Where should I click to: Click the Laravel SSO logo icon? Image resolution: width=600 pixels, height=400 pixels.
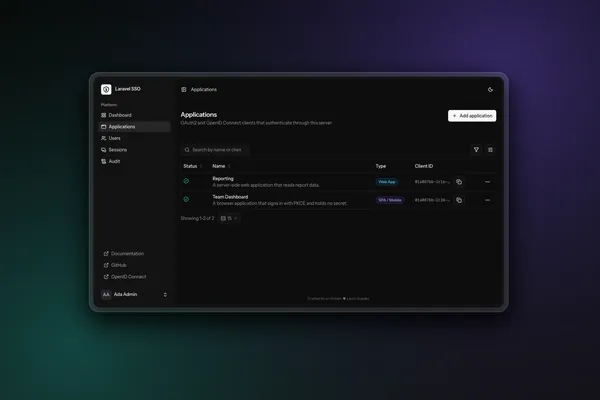pyautogui.click(x=106, y=89)
